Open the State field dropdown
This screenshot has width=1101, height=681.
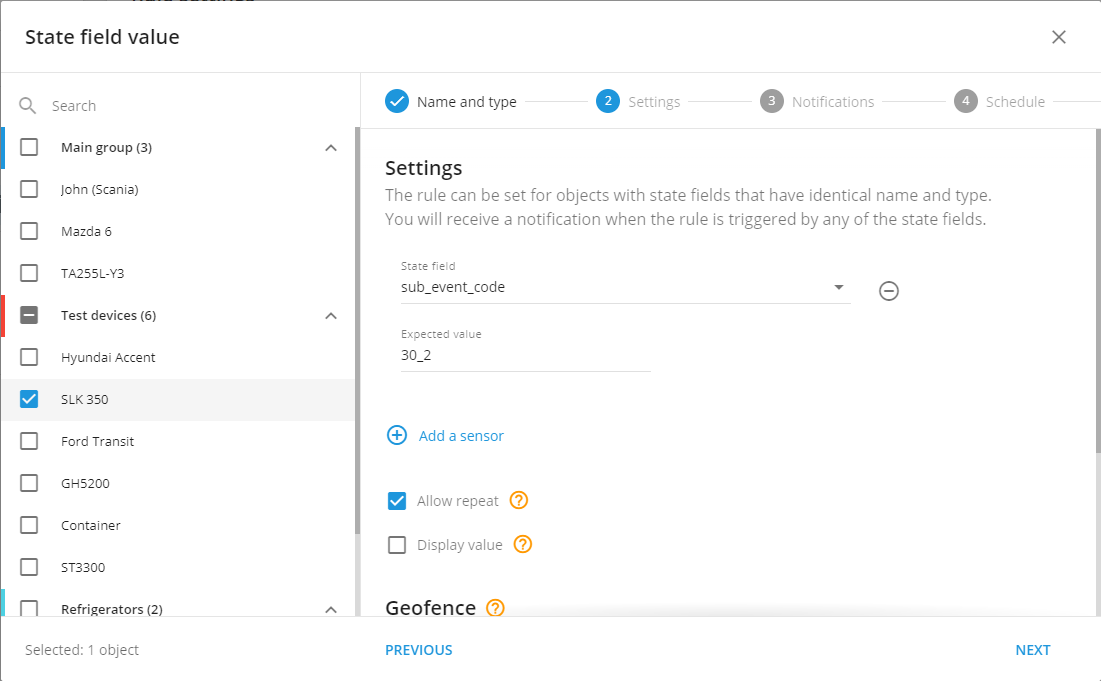coord(625,287)
